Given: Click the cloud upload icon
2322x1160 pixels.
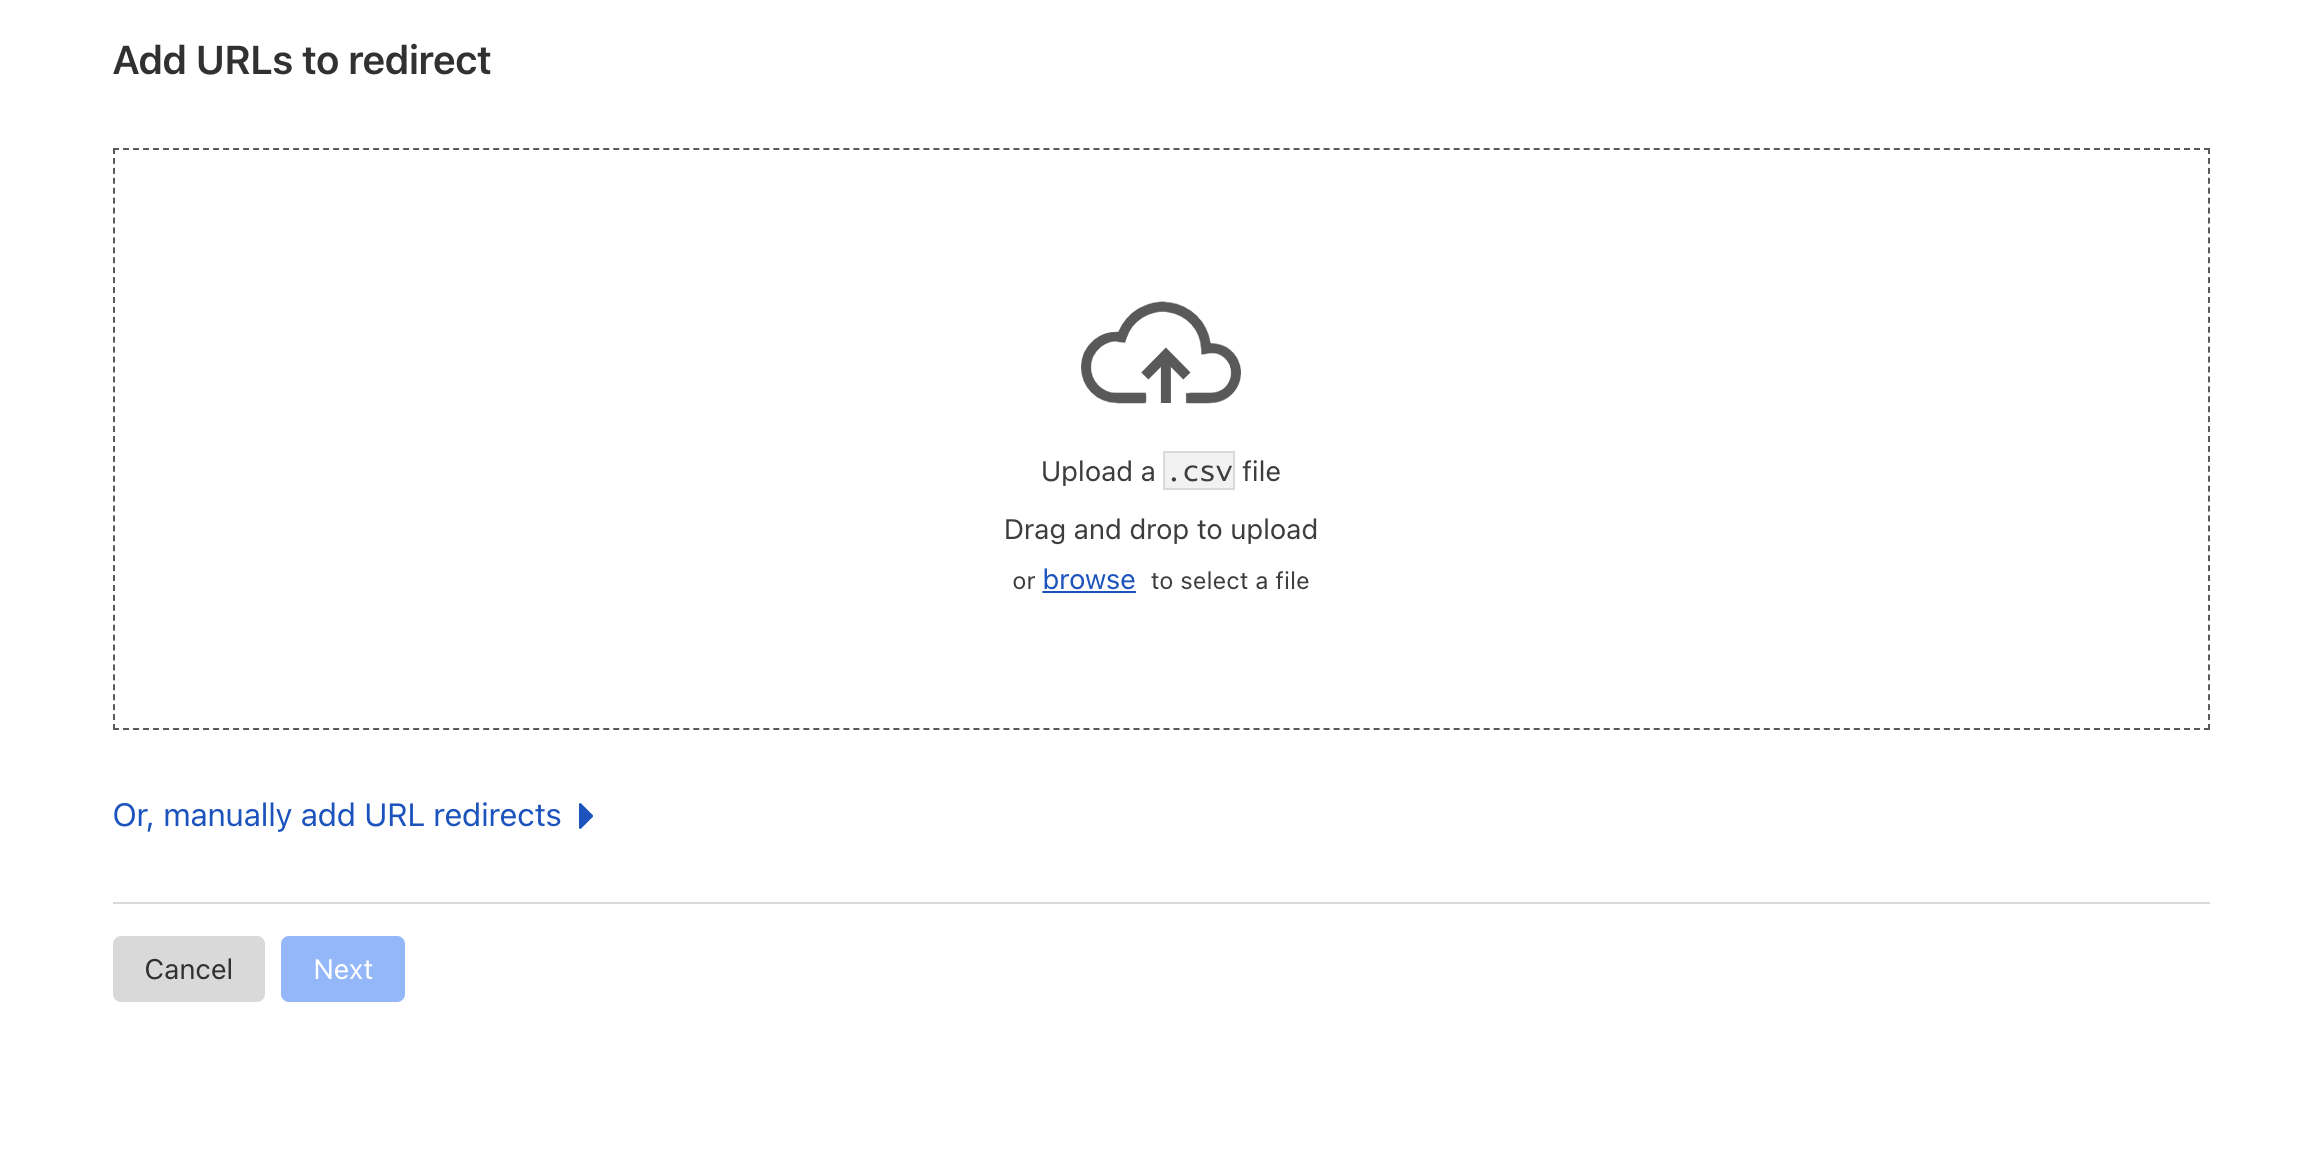Looking at the screenshot, I should (x=1160, y=353).
